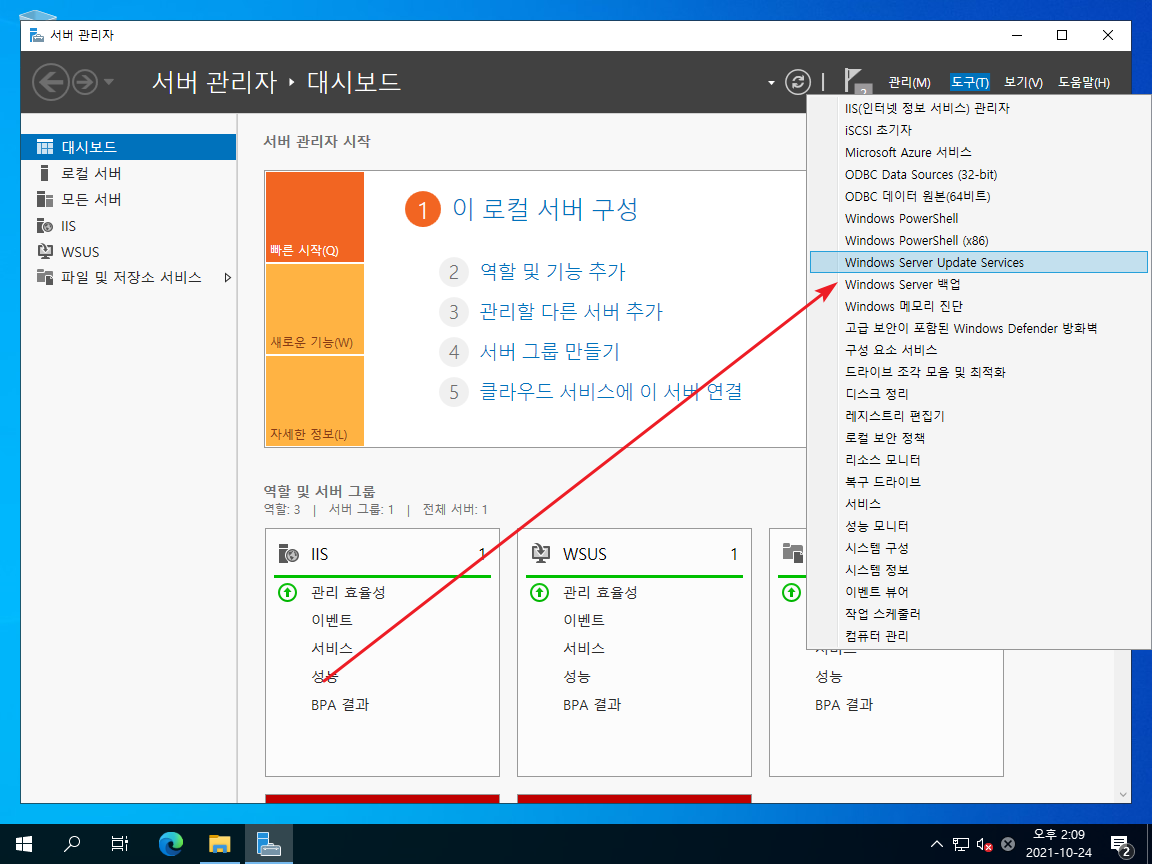1152x864 pixels.
Task: Open 이벤트 in the IIS tile
Action: pyautogui.click(x=331, y=620)
